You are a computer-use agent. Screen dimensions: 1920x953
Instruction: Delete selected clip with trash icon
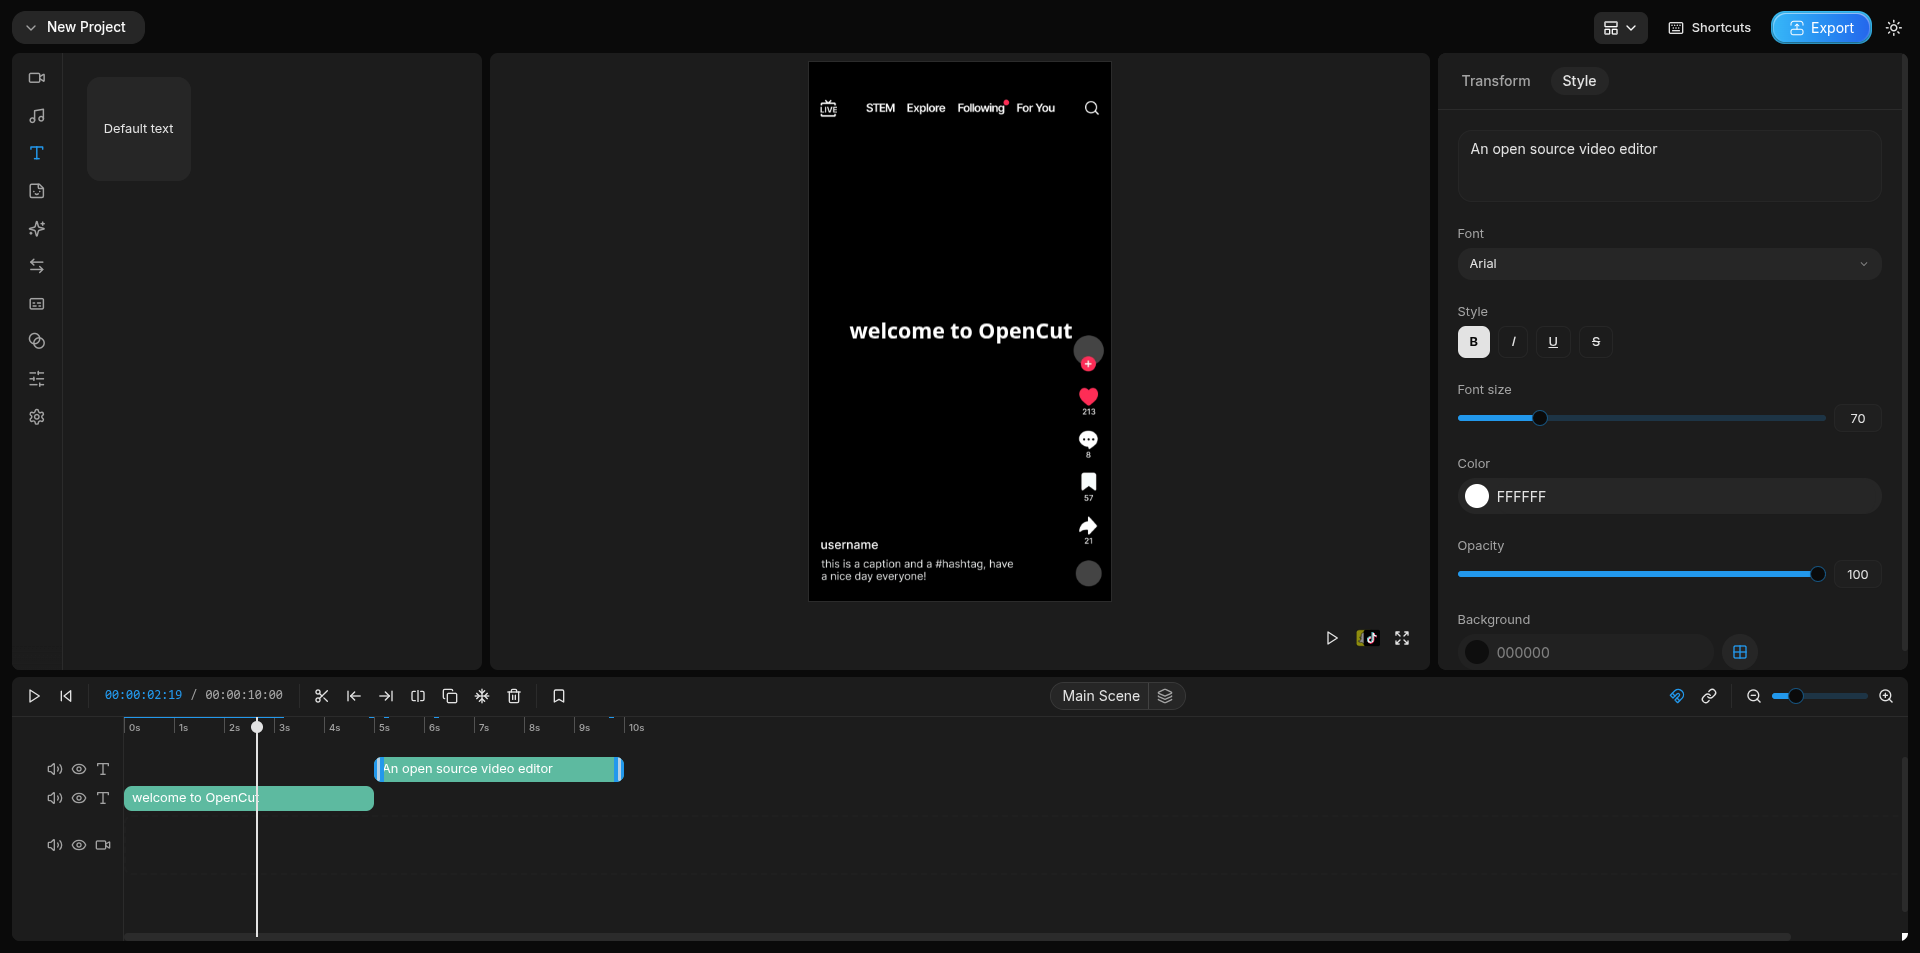tap(514, 696)
